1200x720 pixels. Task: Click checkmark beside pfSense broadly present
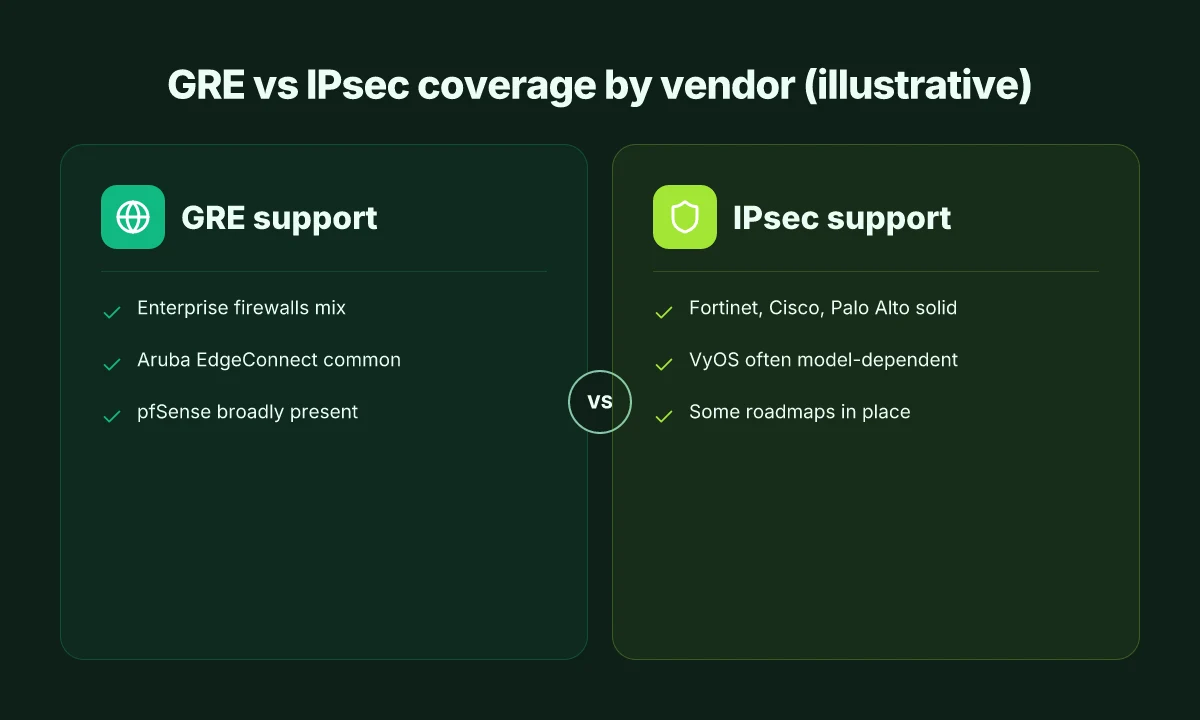coord(112,417)
